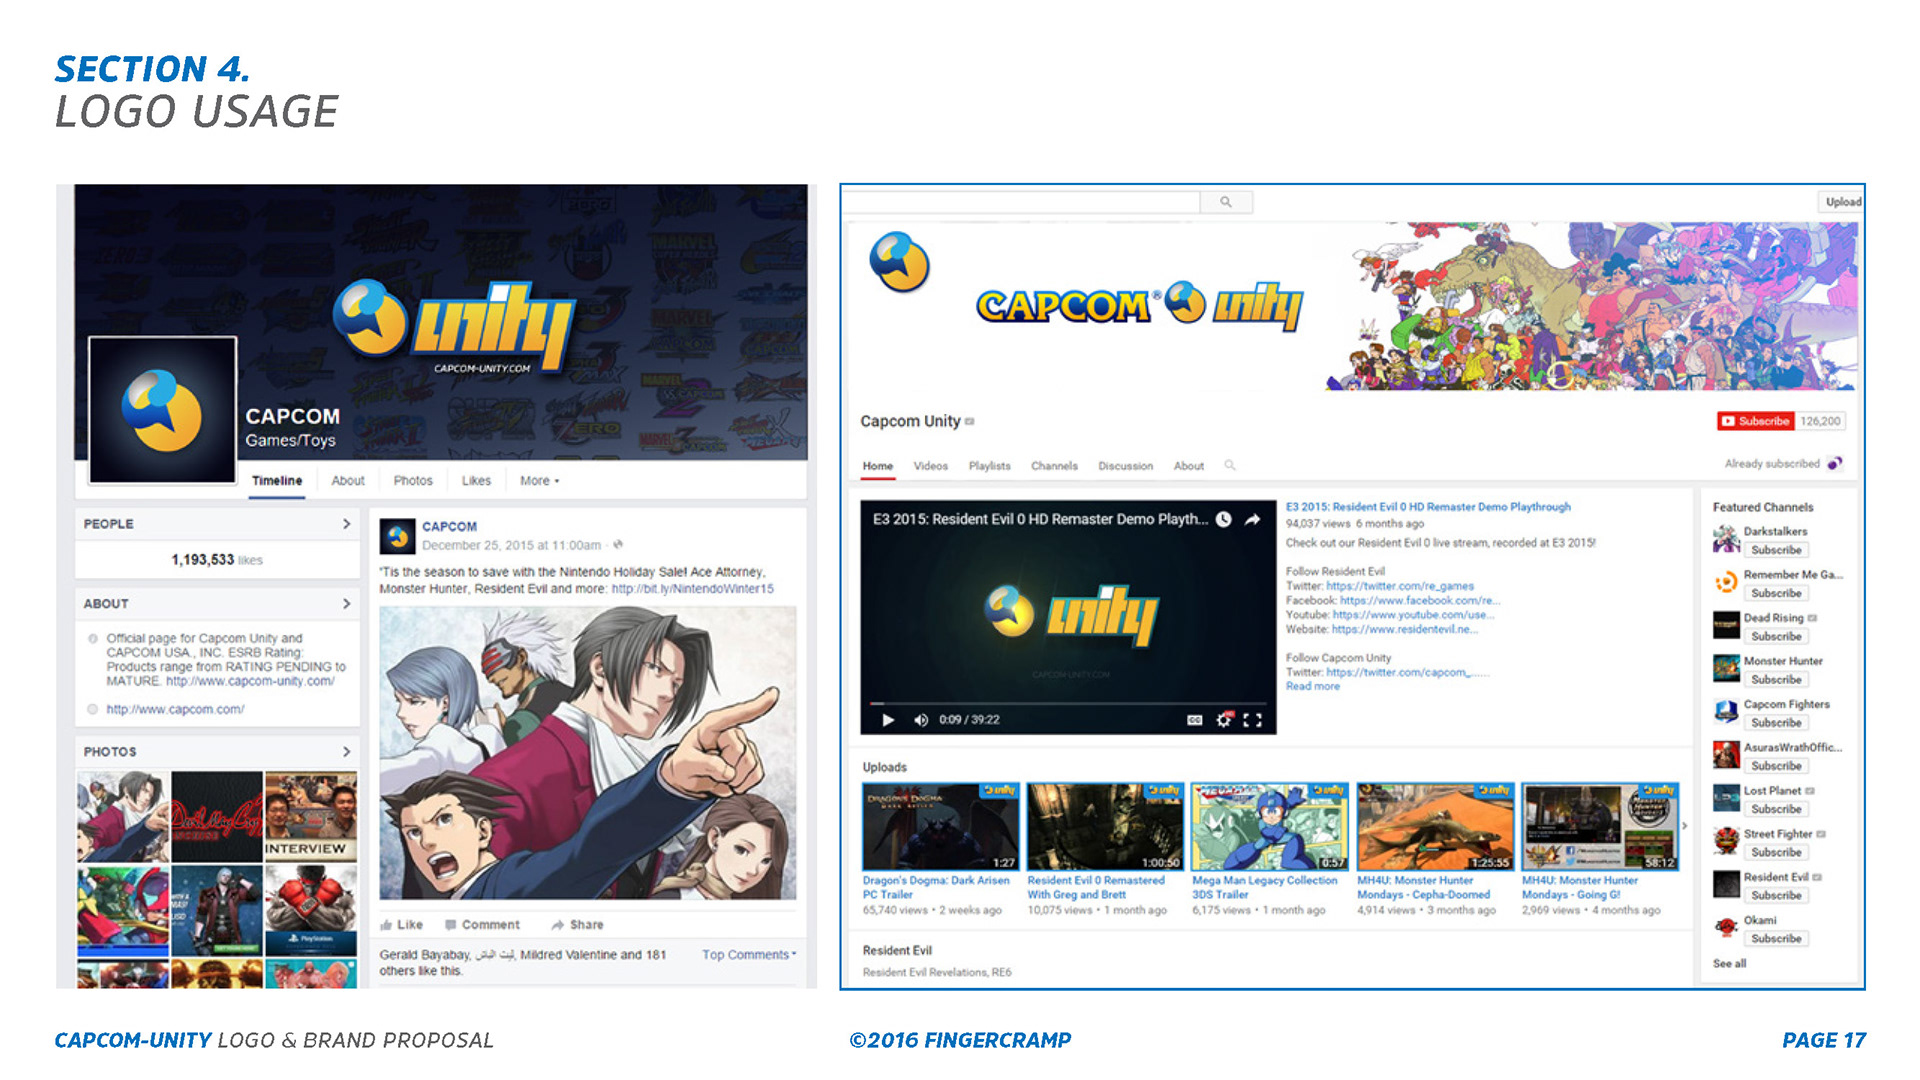Open the www.capcom.com link
Image resolution: width=1920 pixels, height=1080 pixels.
(175, 710)
